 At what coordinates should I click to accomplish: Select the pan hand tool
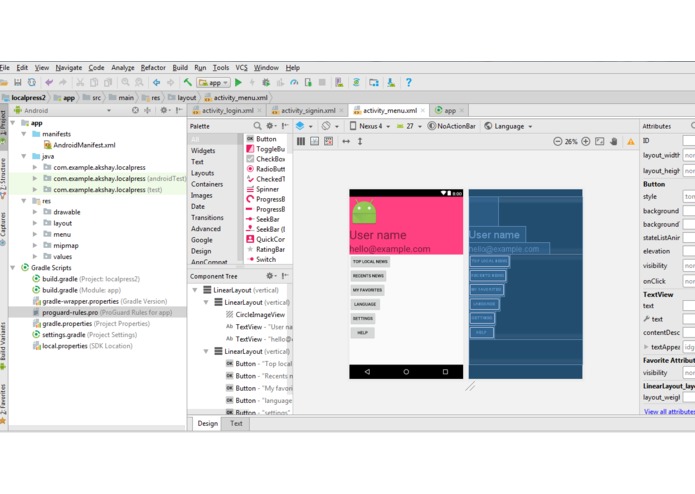[x=614, y=142]
